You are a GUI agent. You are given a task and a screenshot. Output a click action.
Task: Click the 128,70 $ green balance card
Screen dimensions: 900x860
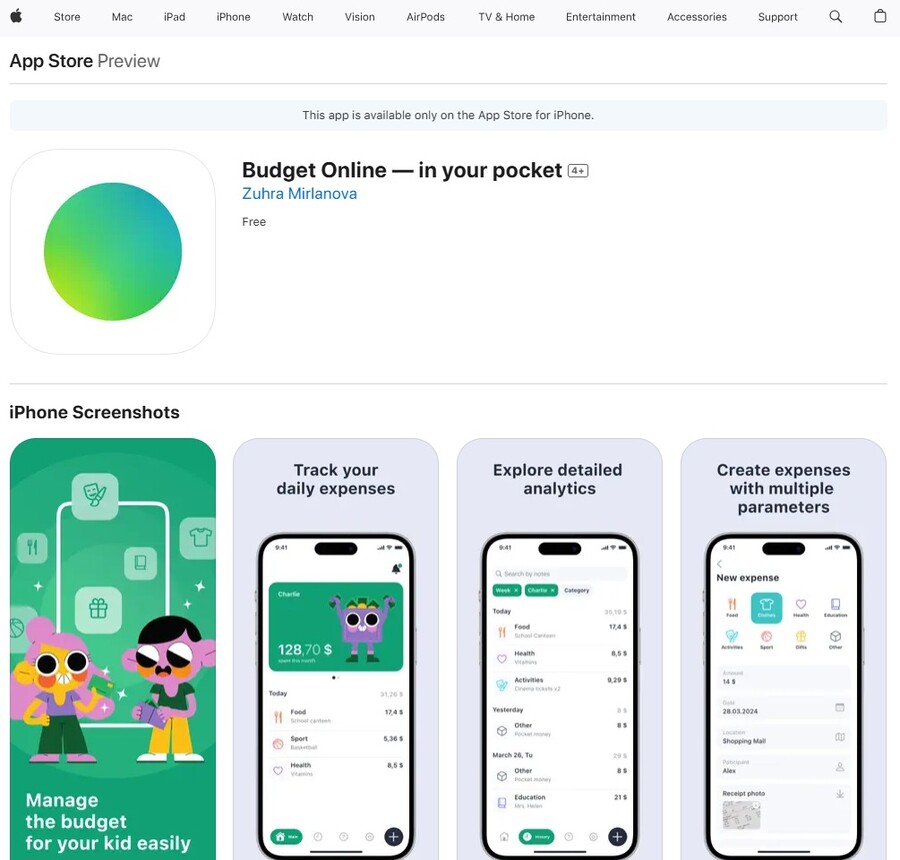click(336, 626)
